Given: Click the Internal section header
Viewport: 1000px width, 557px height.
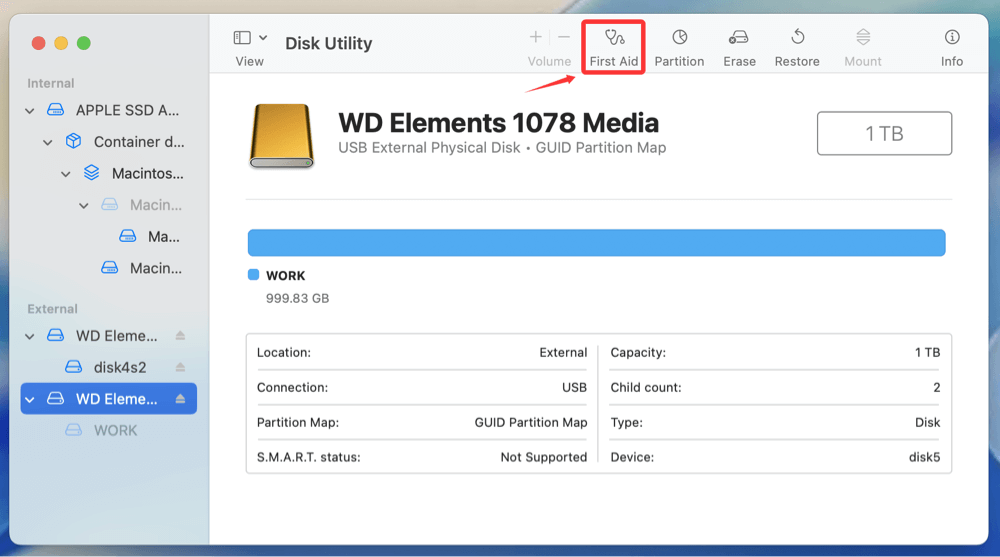Looking at the screenshot, I should 50,83.
